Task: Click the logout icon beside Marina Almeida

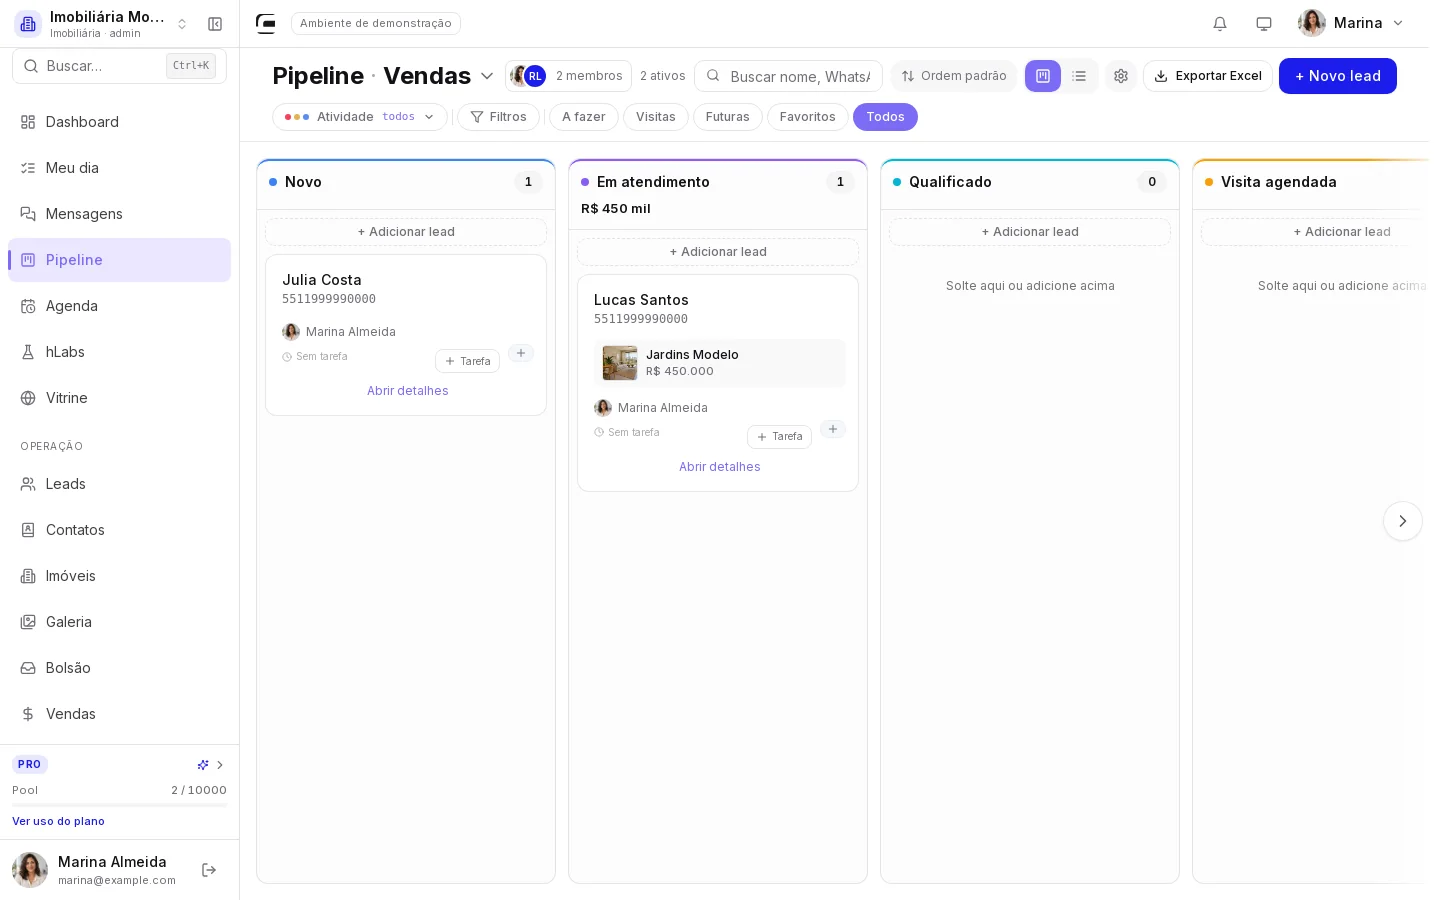Action: point(209,870)
